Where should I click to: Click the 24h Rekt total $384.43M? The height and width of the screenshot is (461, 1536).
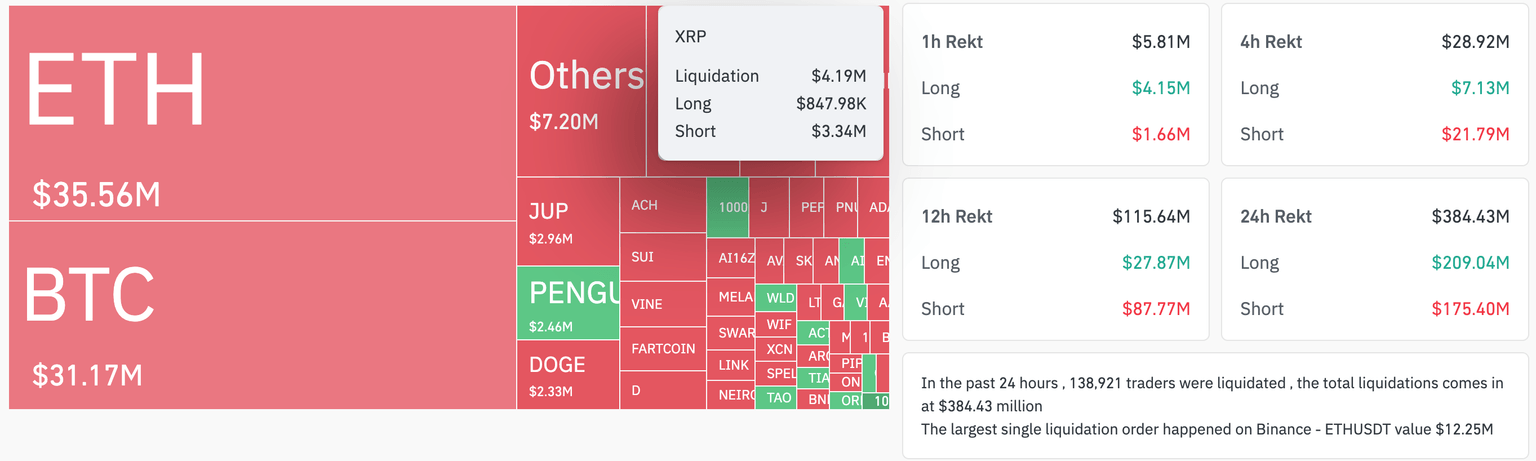pyautogui.click(x=1470, y=216)
